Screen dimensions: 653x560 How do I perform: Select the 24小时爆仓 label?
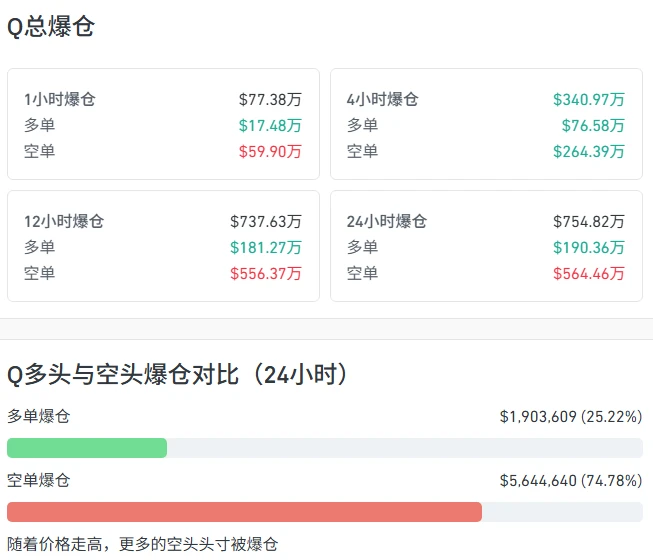387,222
